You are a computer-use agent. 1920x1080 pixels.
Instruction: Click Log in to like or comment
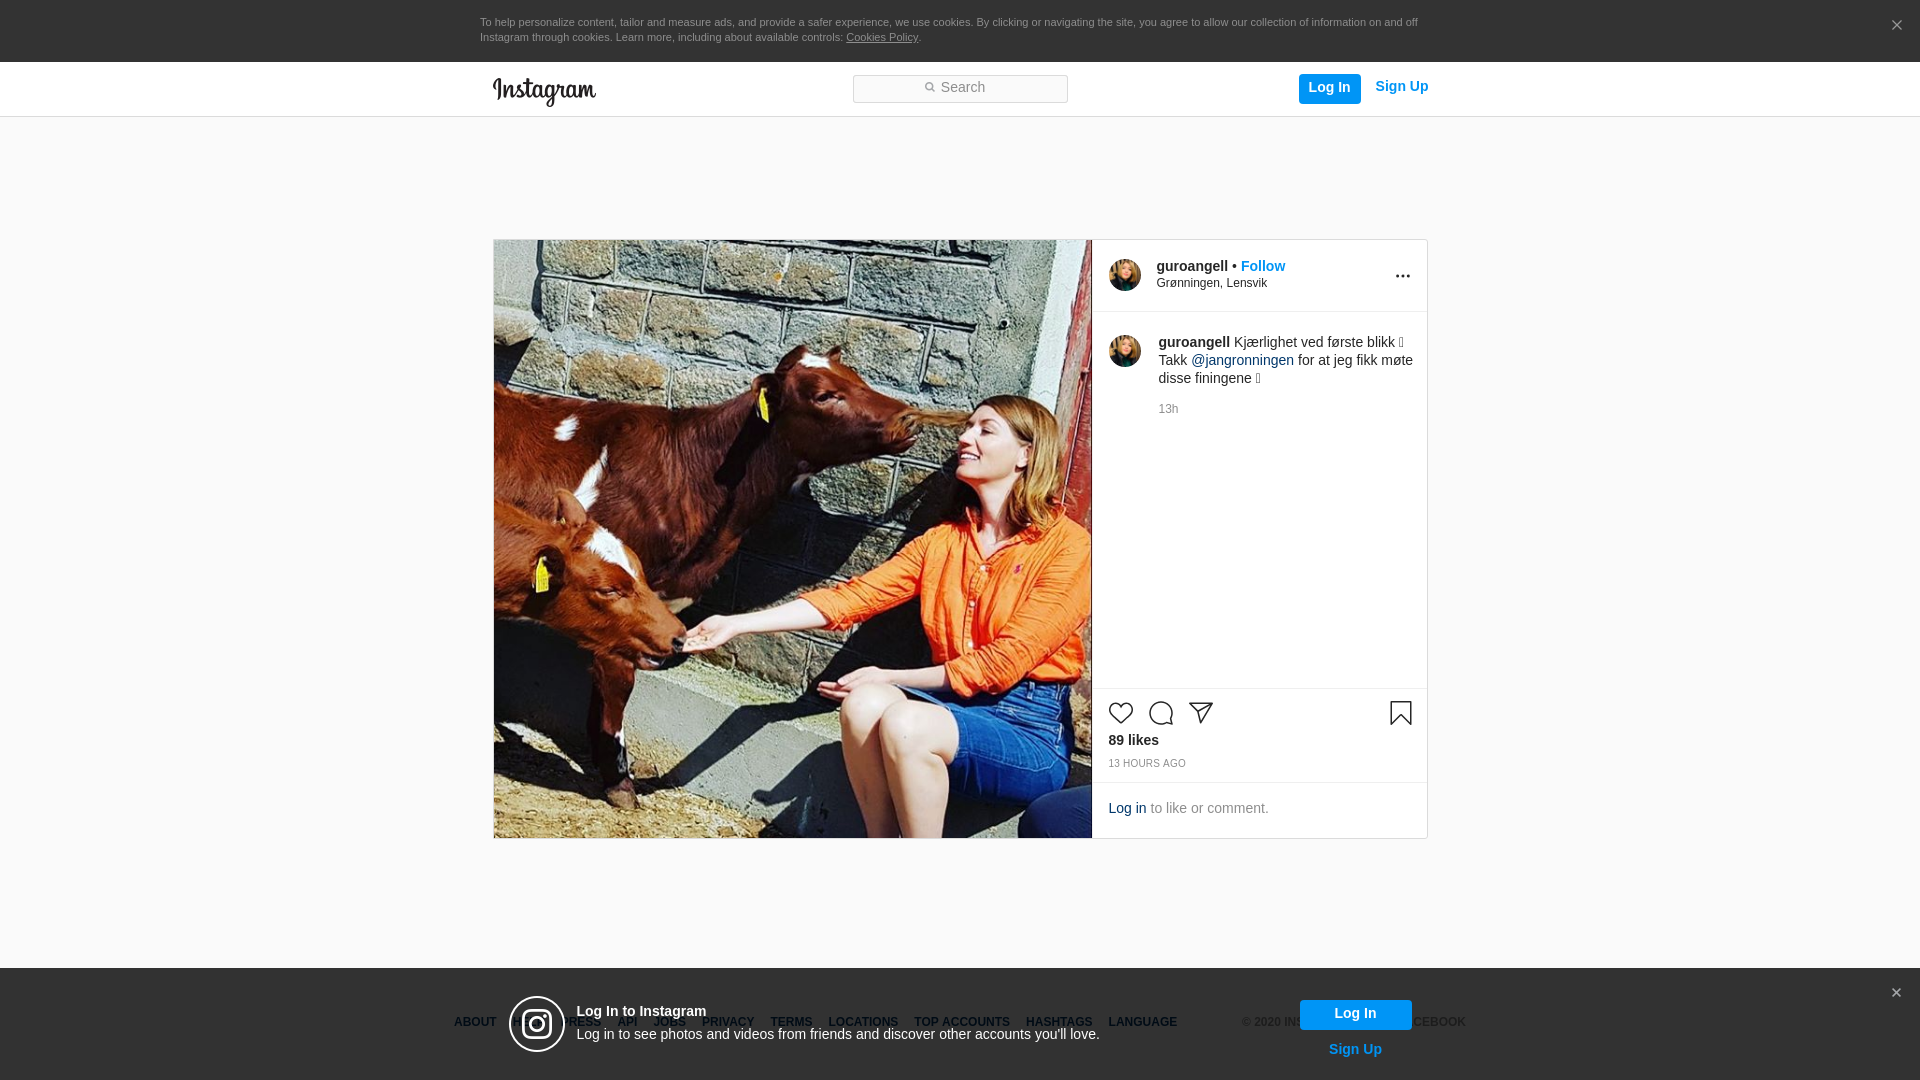click(x=1127, y=808)
